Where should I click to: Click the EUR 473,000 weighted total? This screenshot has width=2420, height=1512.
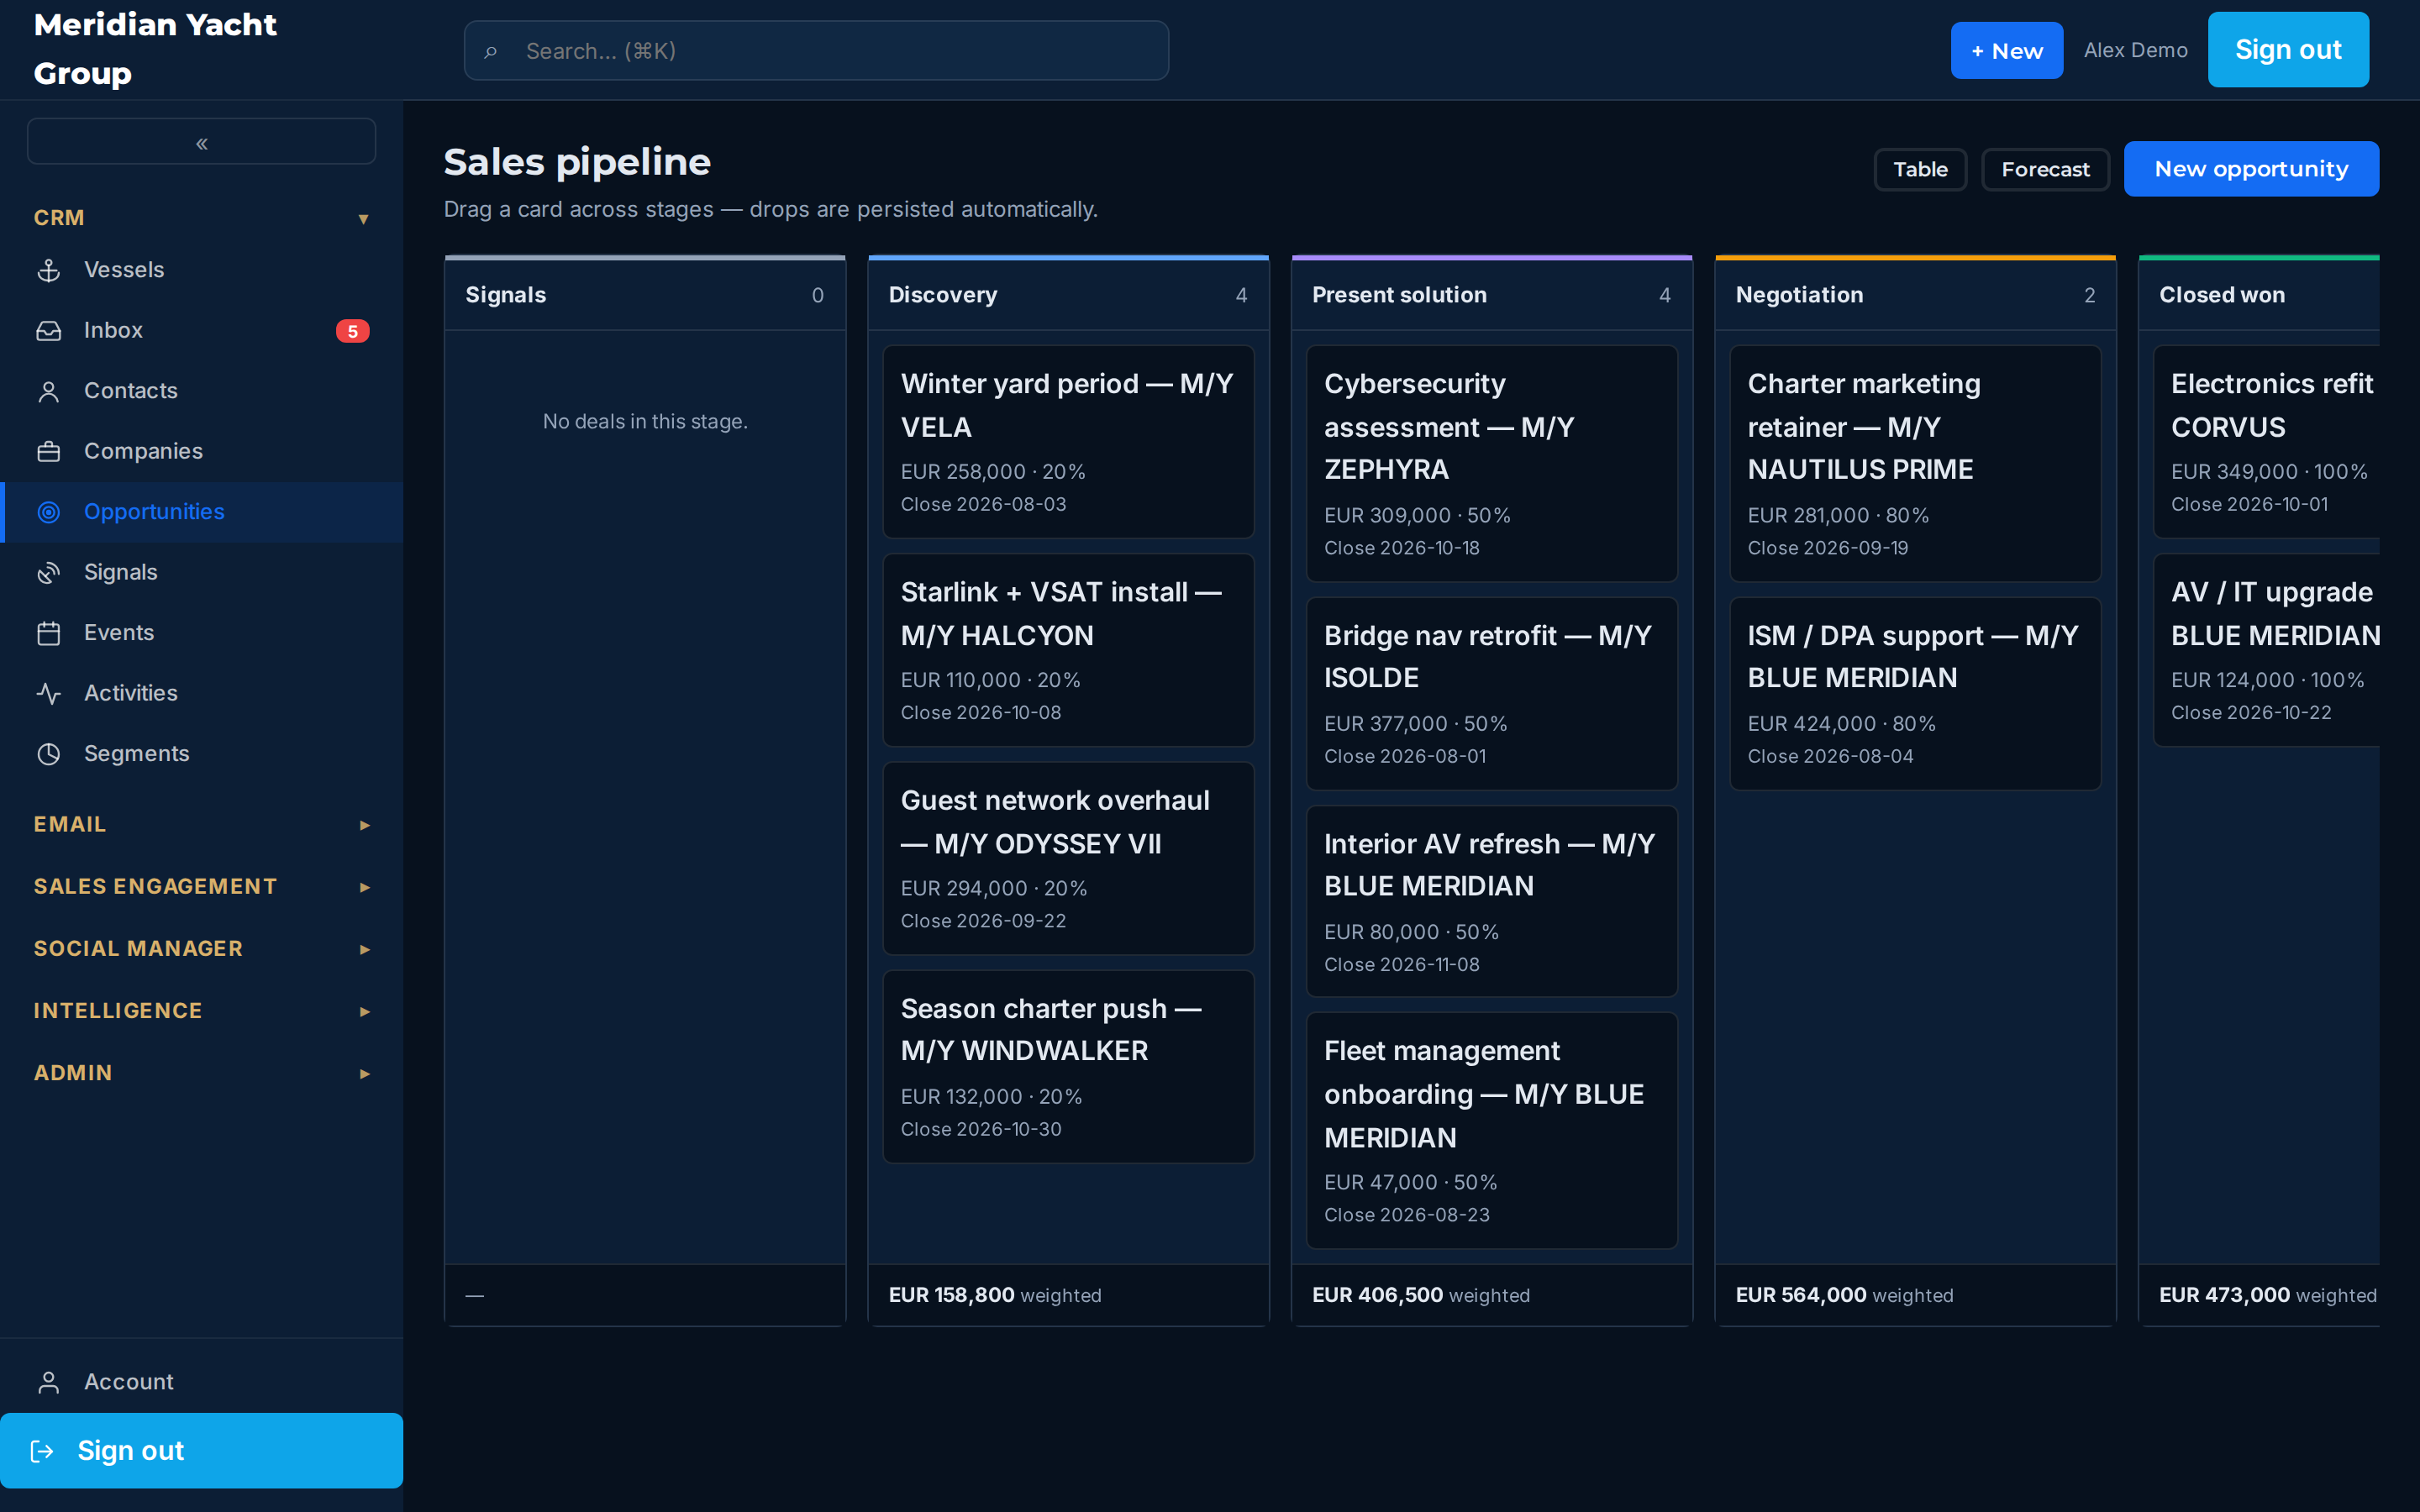point(2267,1295)
